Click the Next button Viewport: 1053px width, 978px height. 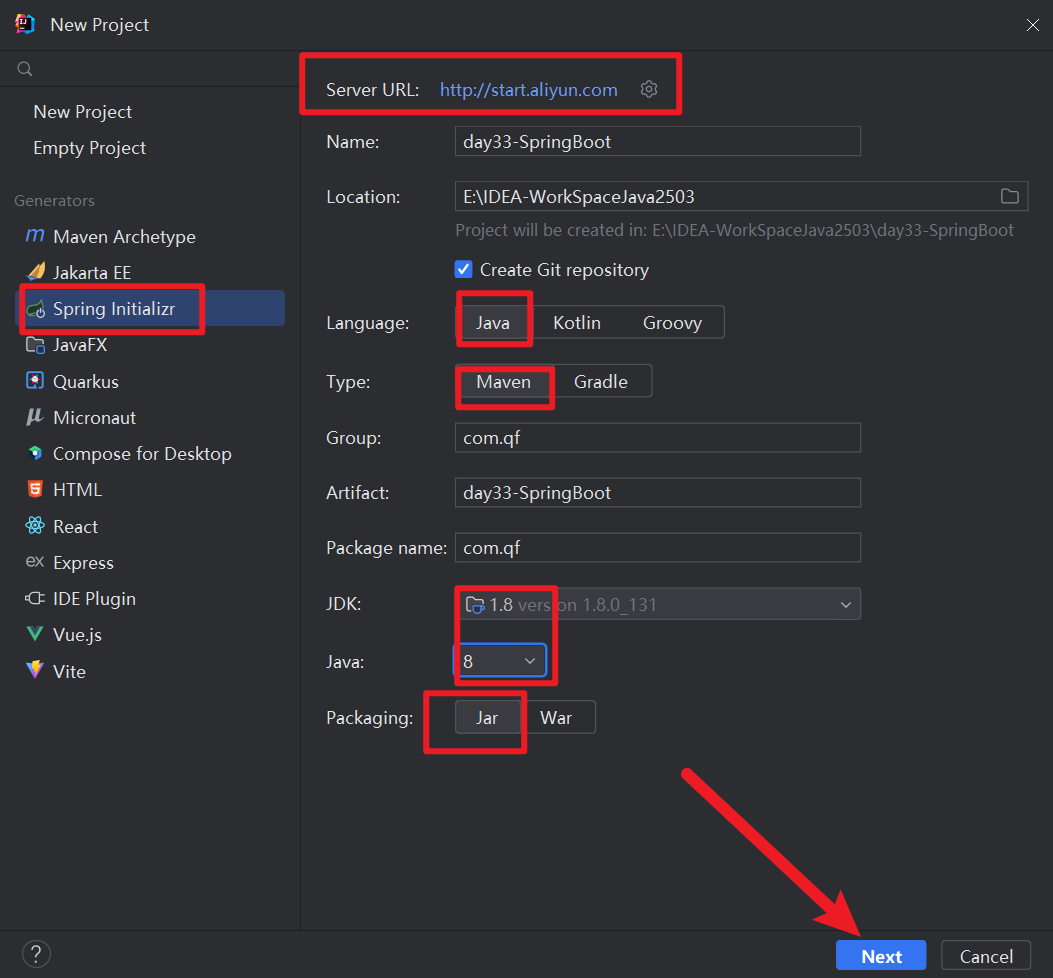point(881,956)
